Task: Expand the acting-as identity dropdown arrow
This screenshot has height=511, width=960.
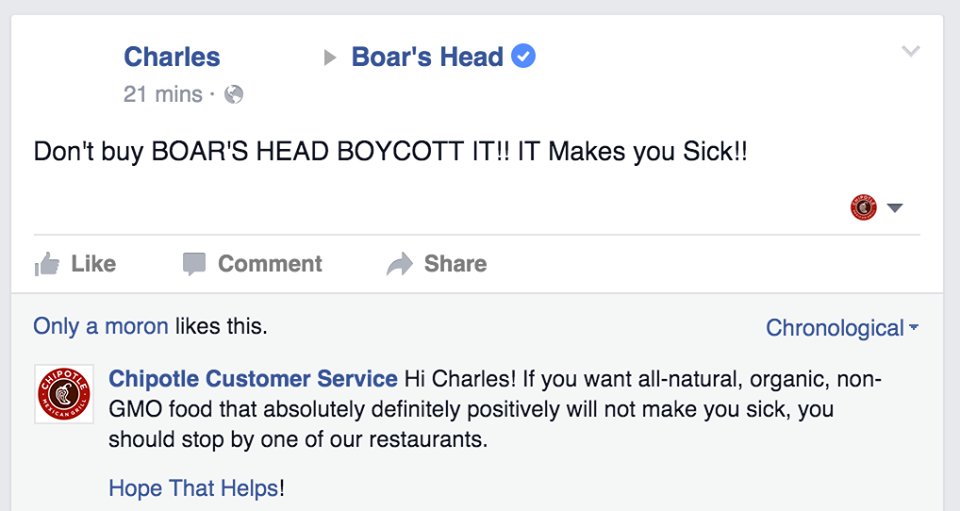Action: coord(895,208)
